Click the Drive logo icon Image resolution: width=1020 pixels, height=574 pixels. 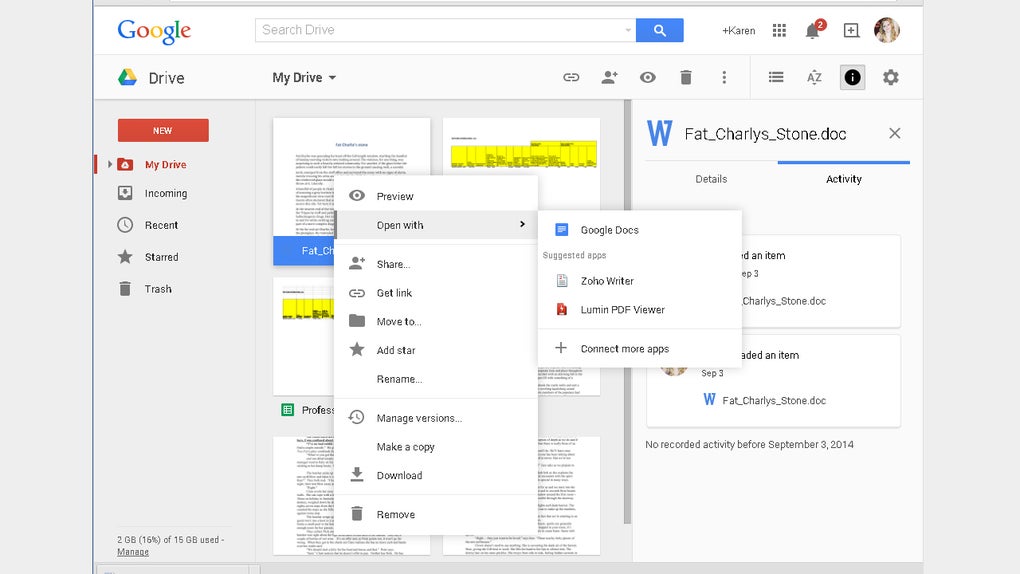128,77
